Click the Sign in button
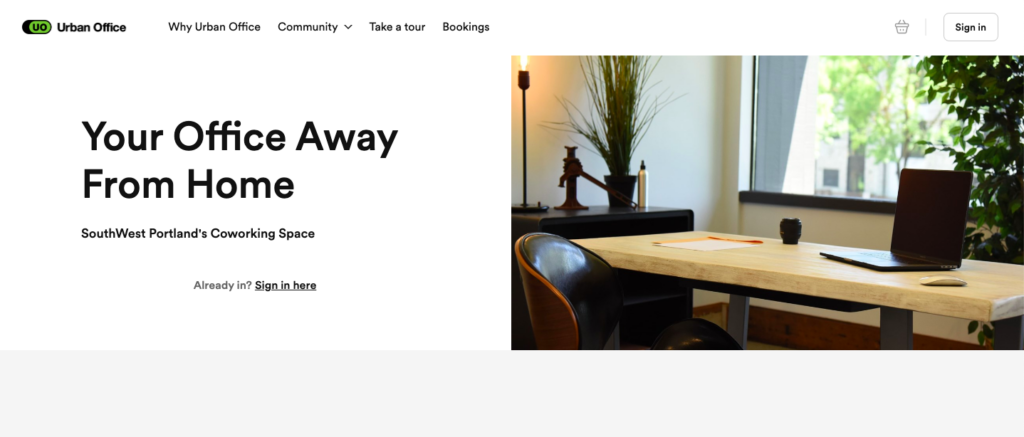This screenshot has height=437, width=1024. point(970,27)
